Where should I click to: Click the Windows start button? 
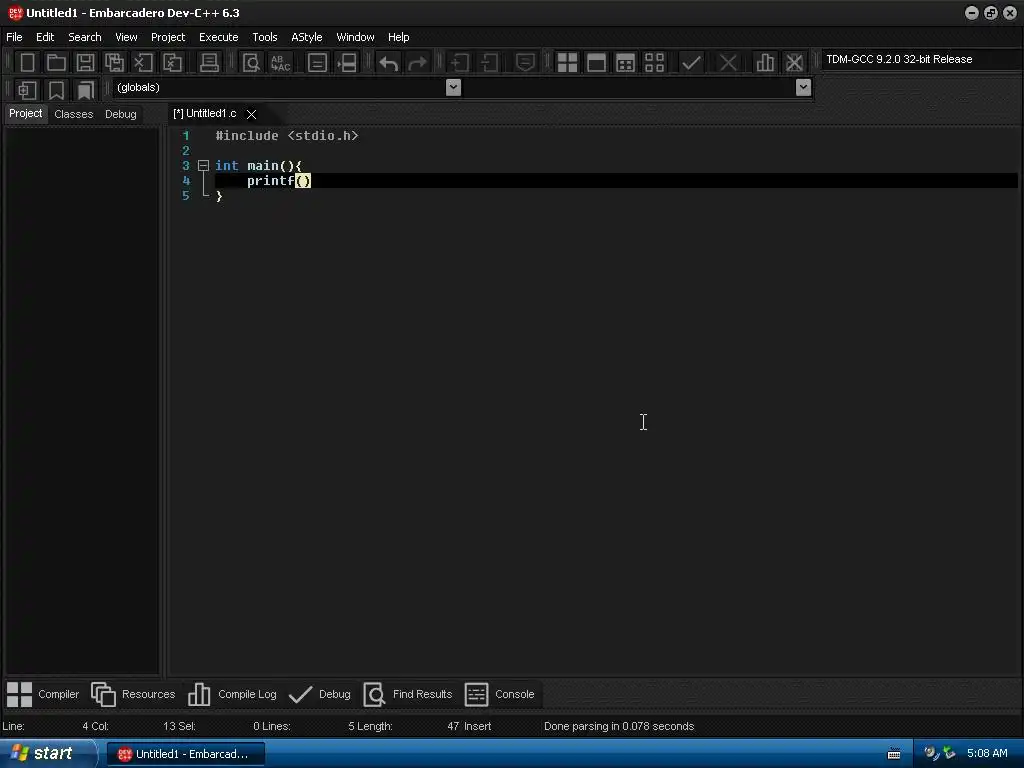47,754
